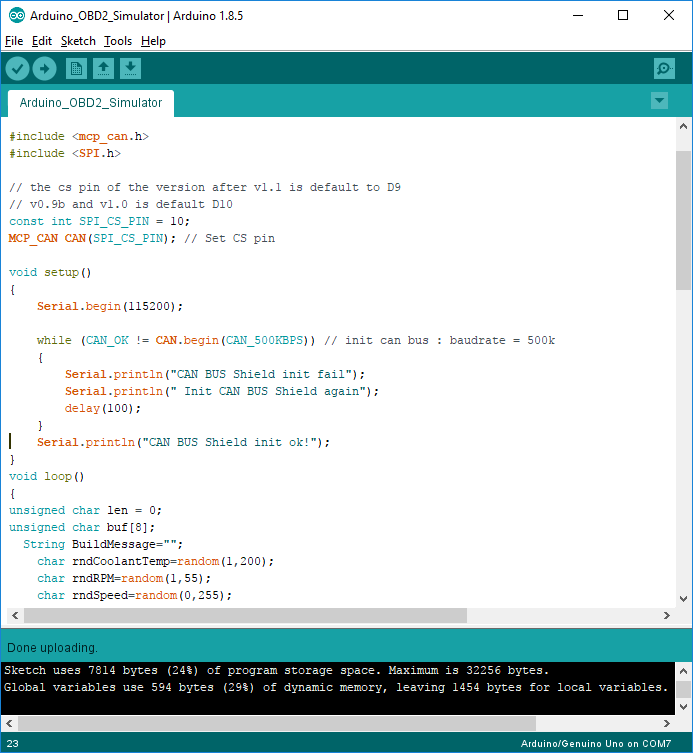Click the editor horizontal scroll right arrow
The image size is (693, 753).
point(667,615)
